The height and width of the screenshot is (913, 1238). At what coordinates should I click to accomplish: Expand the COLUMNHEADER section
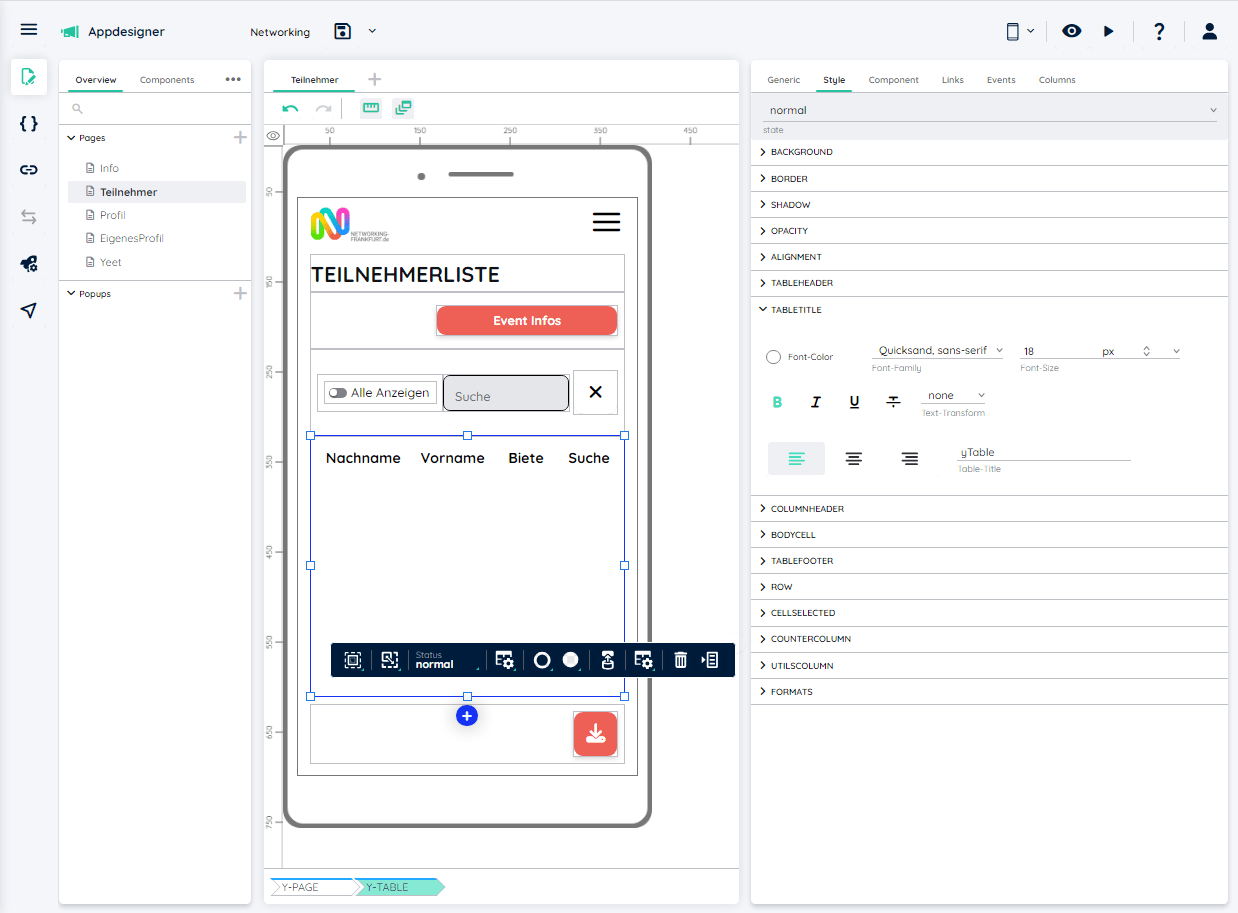point(807,509)
